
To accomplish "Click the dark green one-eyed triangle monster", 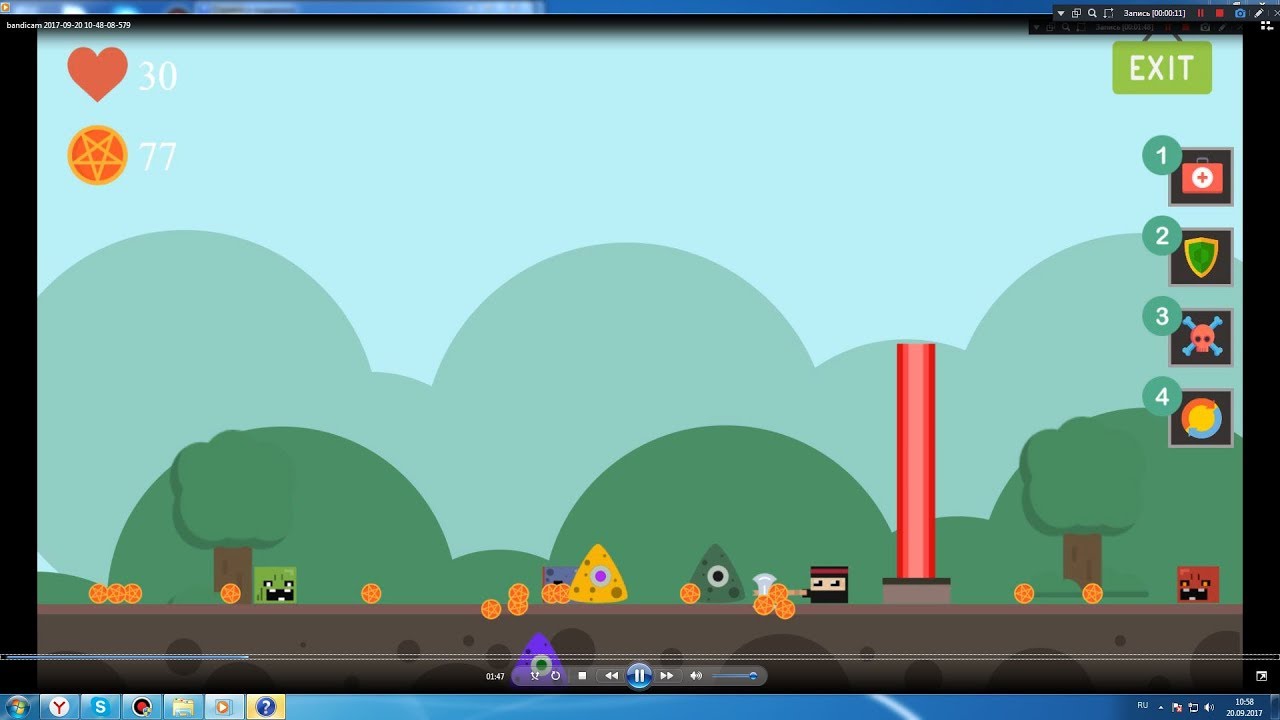I will (716, 574).
